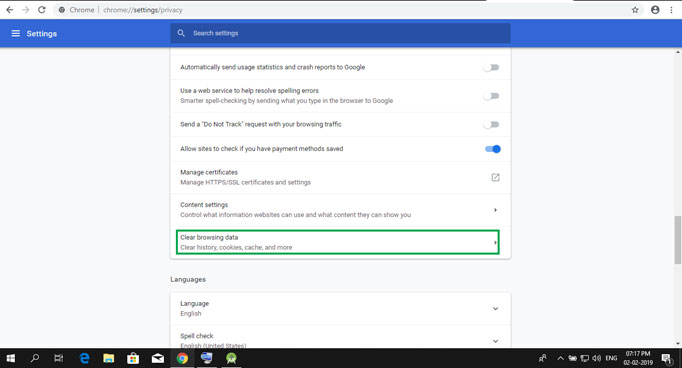Expand the Spell check dropdown
Screen dimensions: 682x368
[x=495, y=341]
